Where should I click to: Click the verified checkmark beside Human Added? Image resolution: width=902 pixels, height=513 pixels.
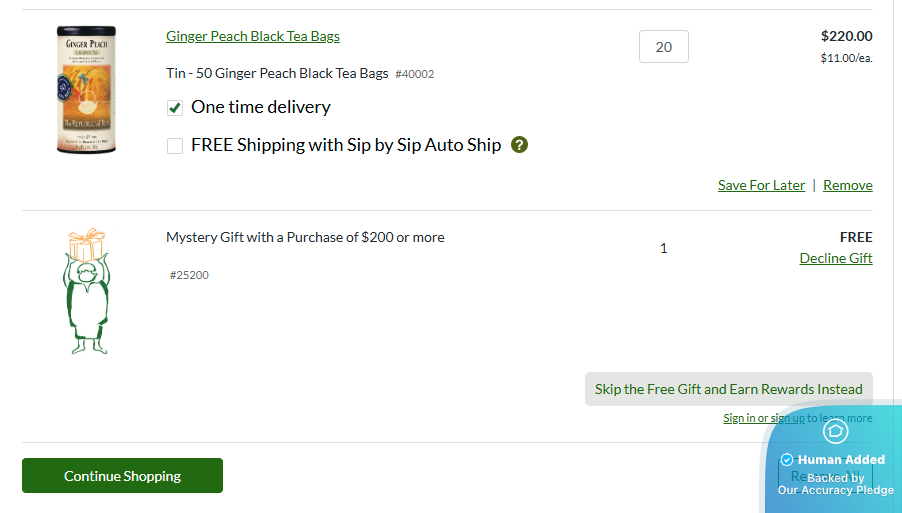(787, 460)
